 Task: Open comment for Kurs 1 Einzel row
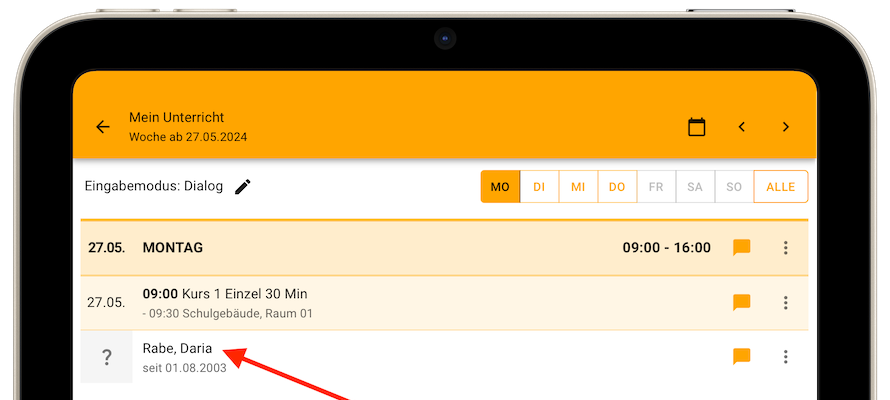741,302
